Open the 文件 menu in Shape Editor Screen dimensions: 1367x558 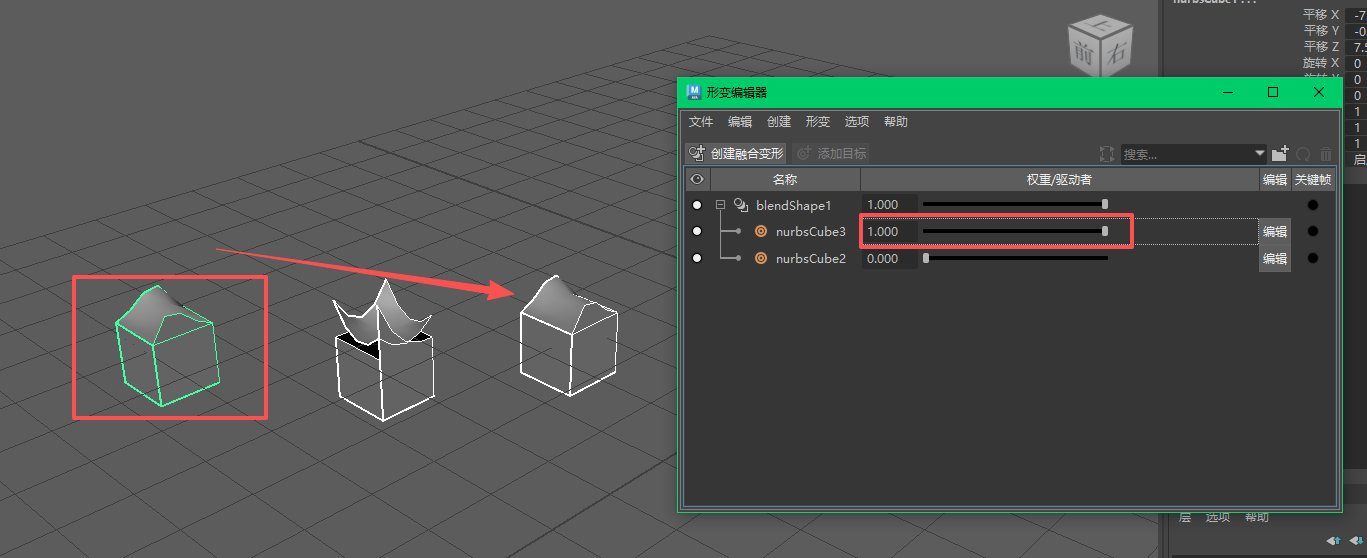(x=701, y=122)
